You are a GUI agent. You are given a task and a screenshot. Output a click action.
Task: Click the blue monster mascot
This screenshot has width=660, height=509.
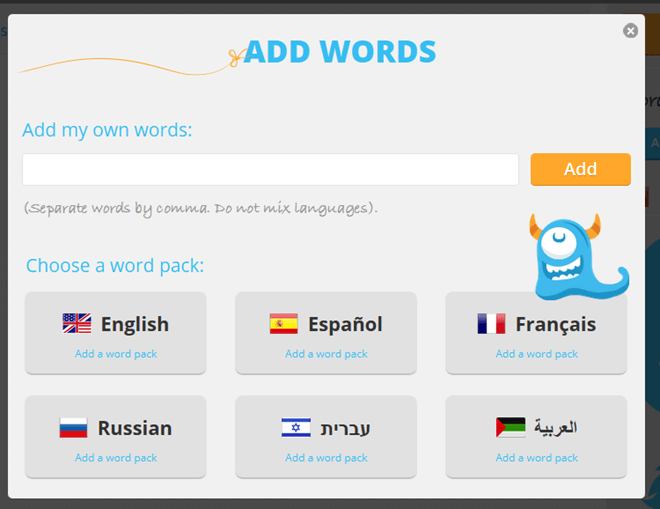(x=574, y=257)
